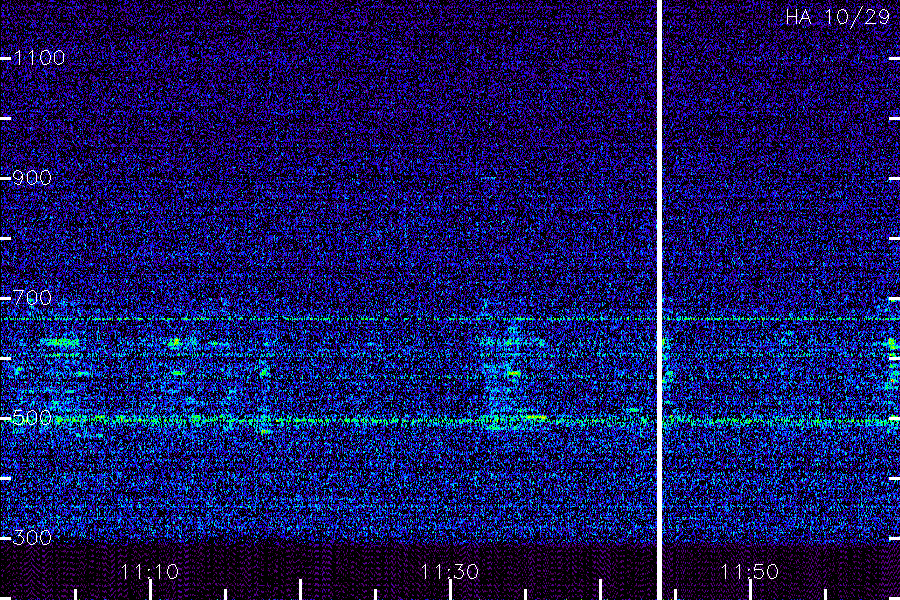Click the 1100 frequency axis label
This screenshot has height=600, width=900.
pos(39,58)
